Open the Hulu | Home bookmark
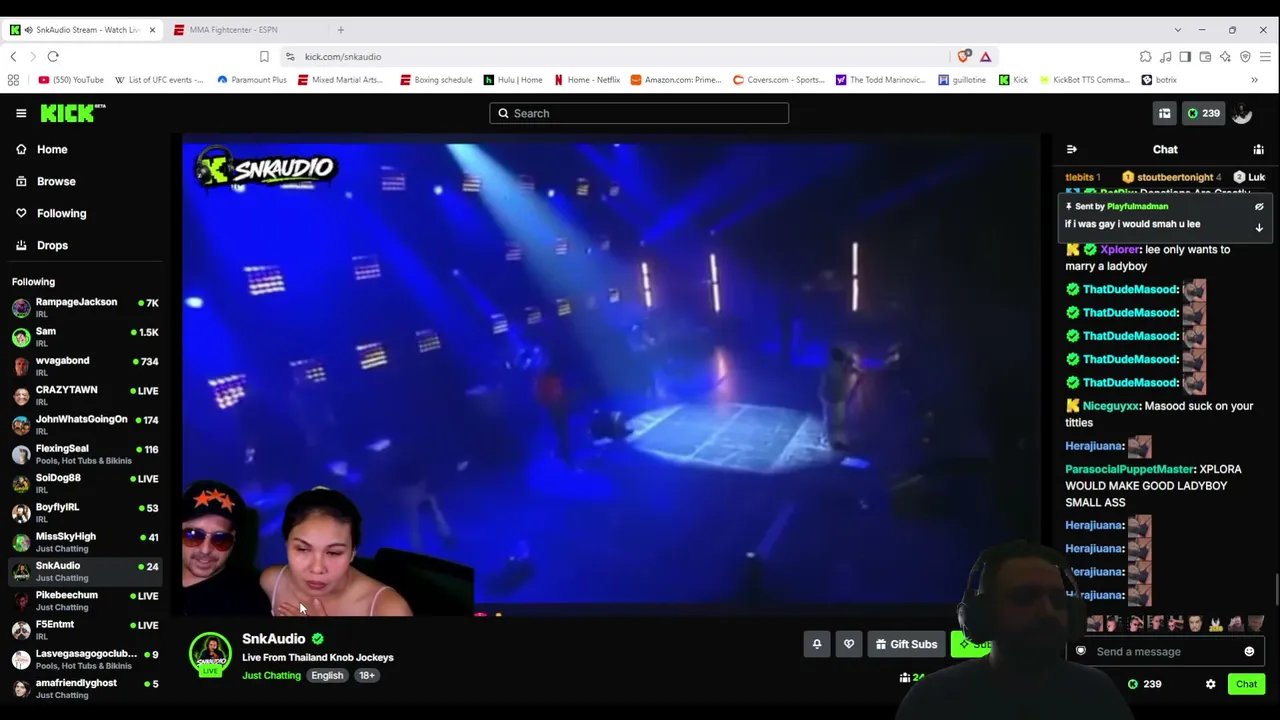The image size is (1280, 720). pyautogui.click(x=513, y=80)
